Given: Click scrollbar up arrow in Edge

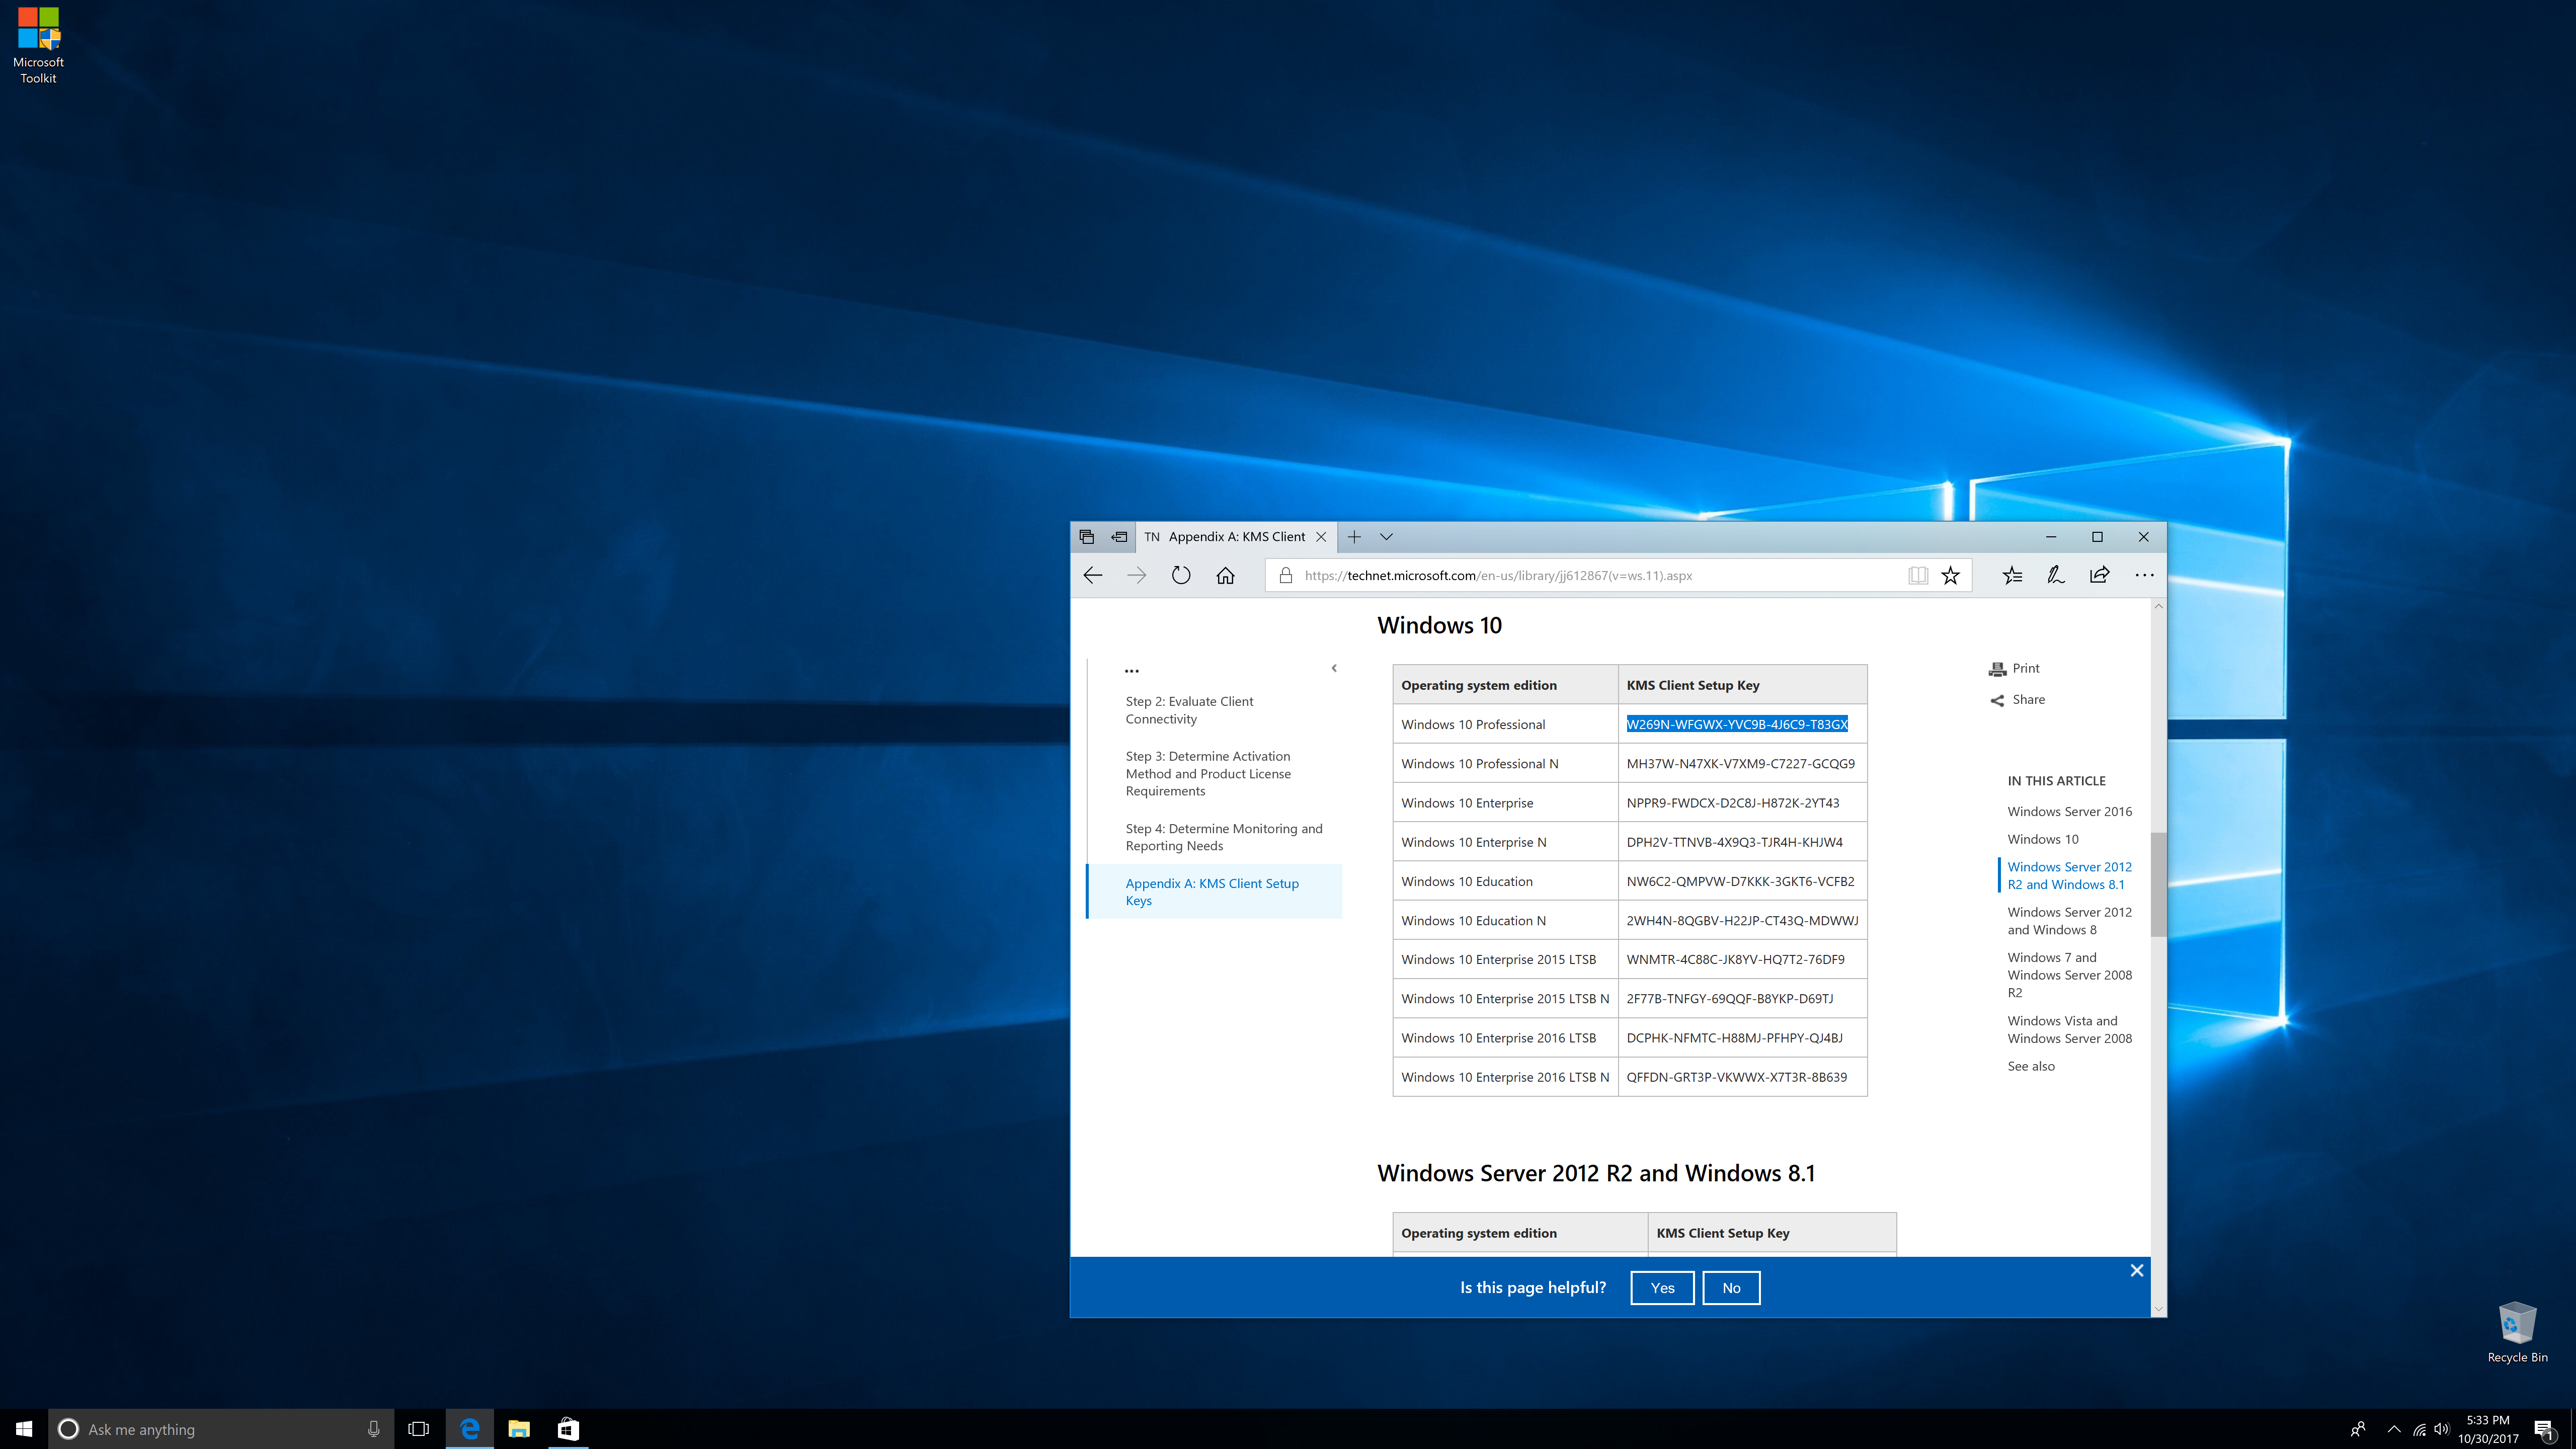Looking at the screenshot, I should (2158, 606).
